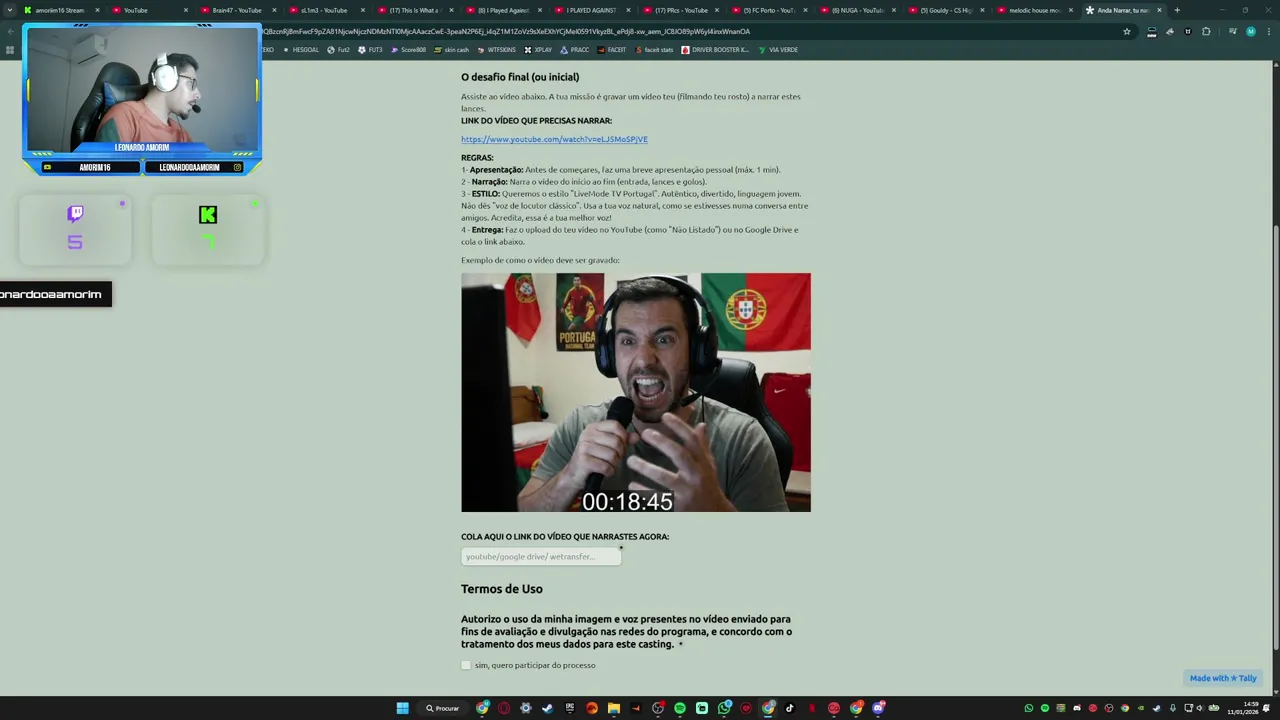
Task: Open File Explorer from the taskbar
Action: 614,708
